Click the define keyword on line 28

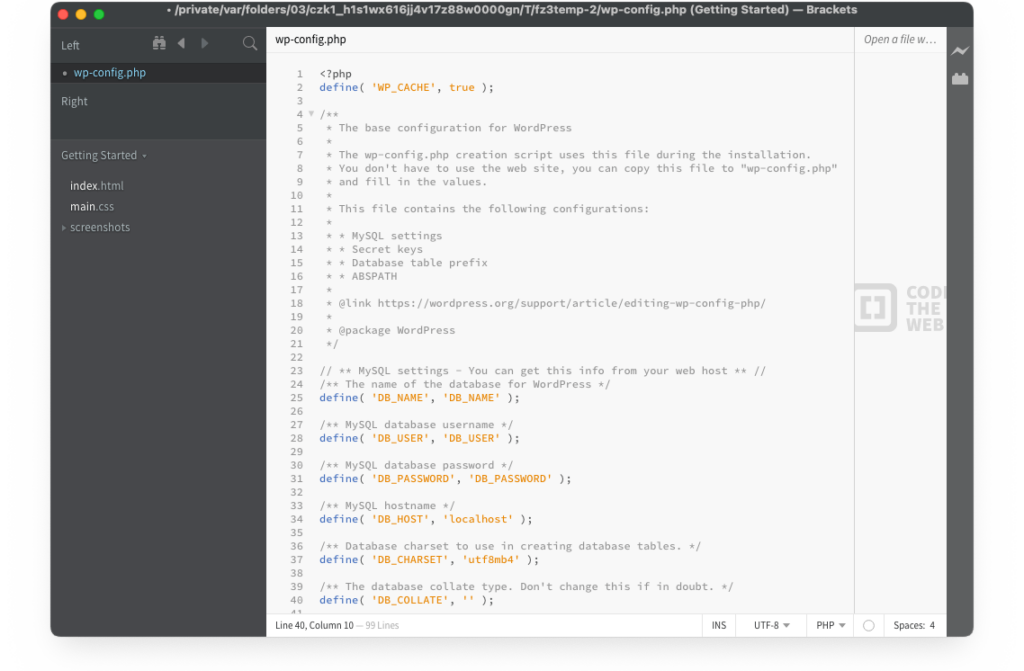coord(338,438)
